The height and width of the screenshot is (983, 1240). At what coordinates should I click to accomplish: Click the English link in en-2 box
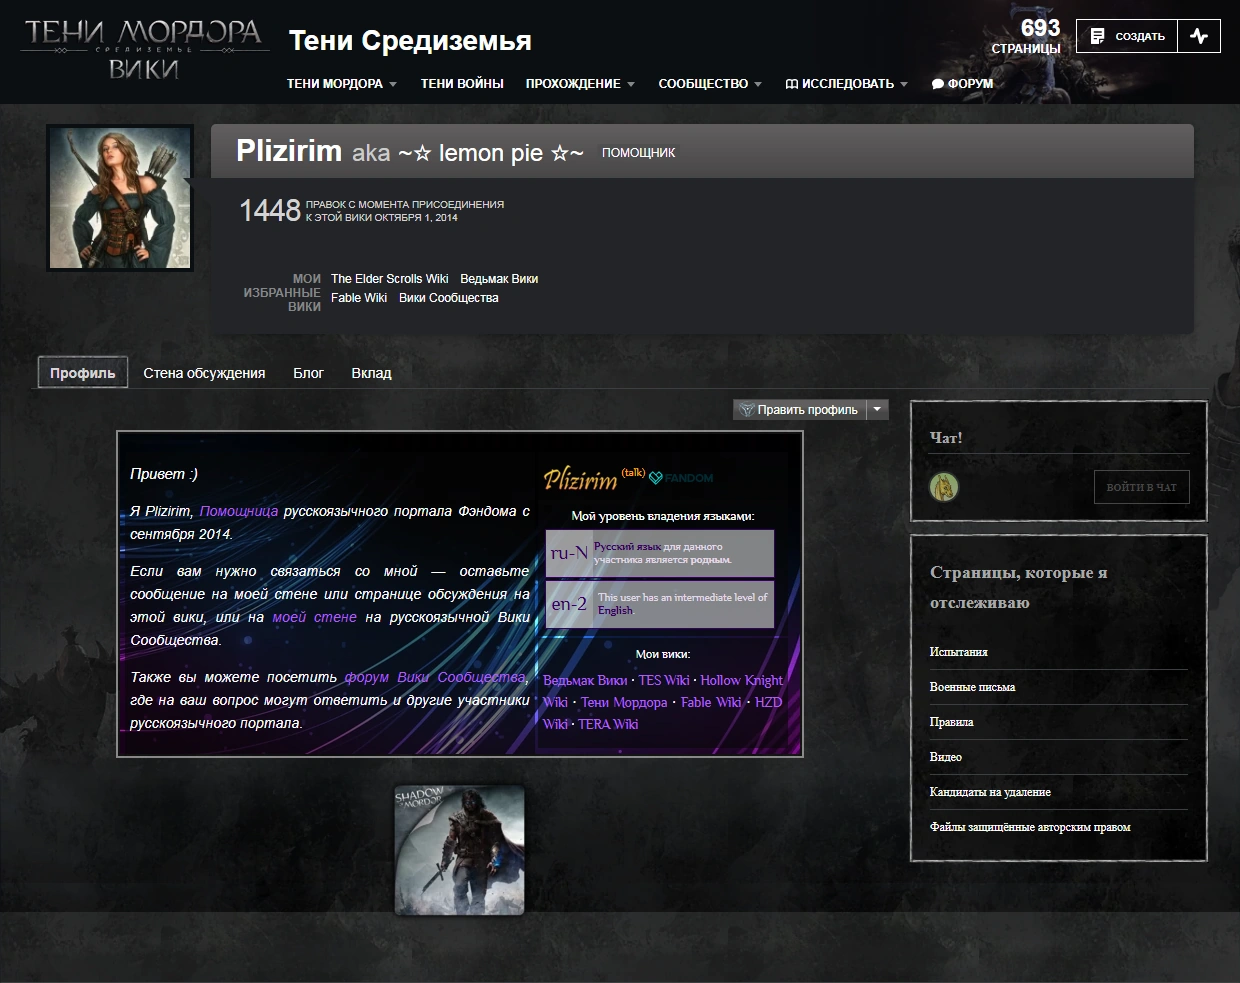(615, 610)
